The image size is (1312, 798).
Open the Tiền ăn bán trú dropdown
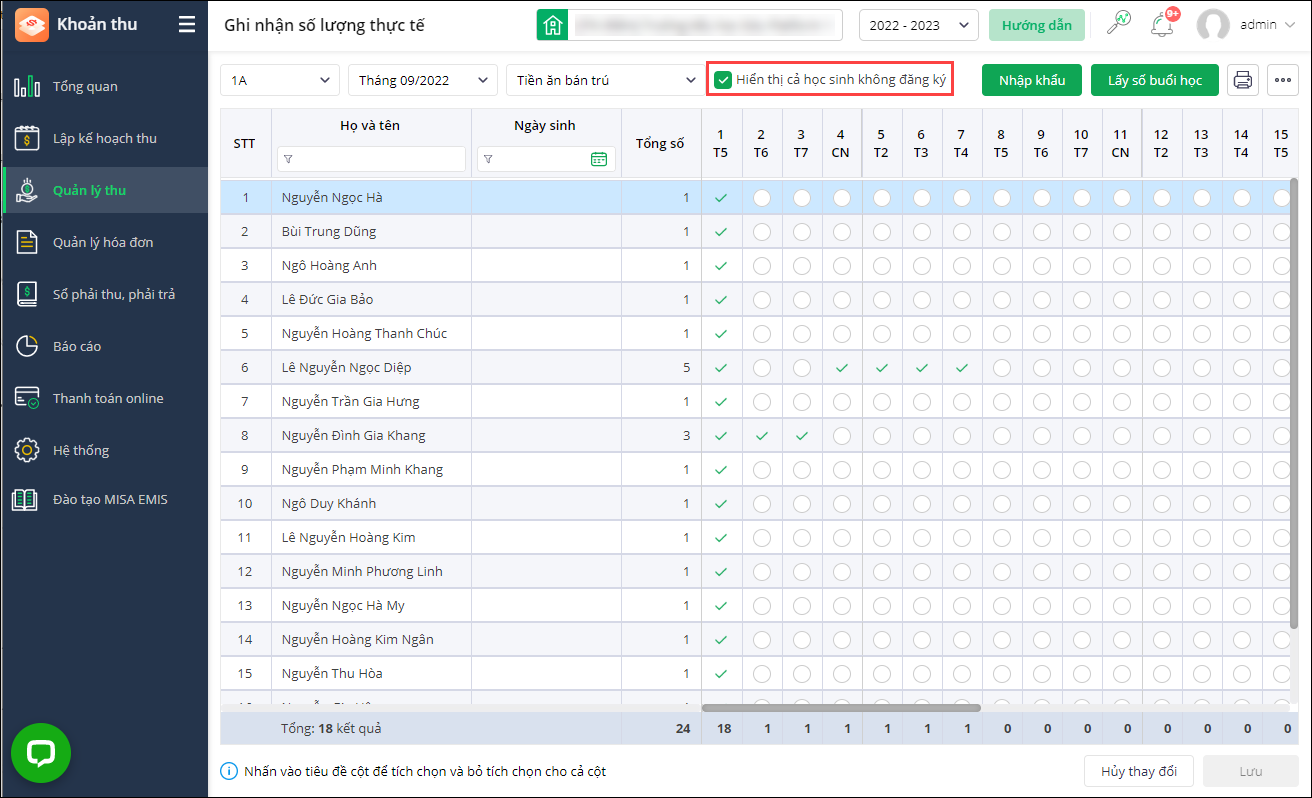pos(603,80)
